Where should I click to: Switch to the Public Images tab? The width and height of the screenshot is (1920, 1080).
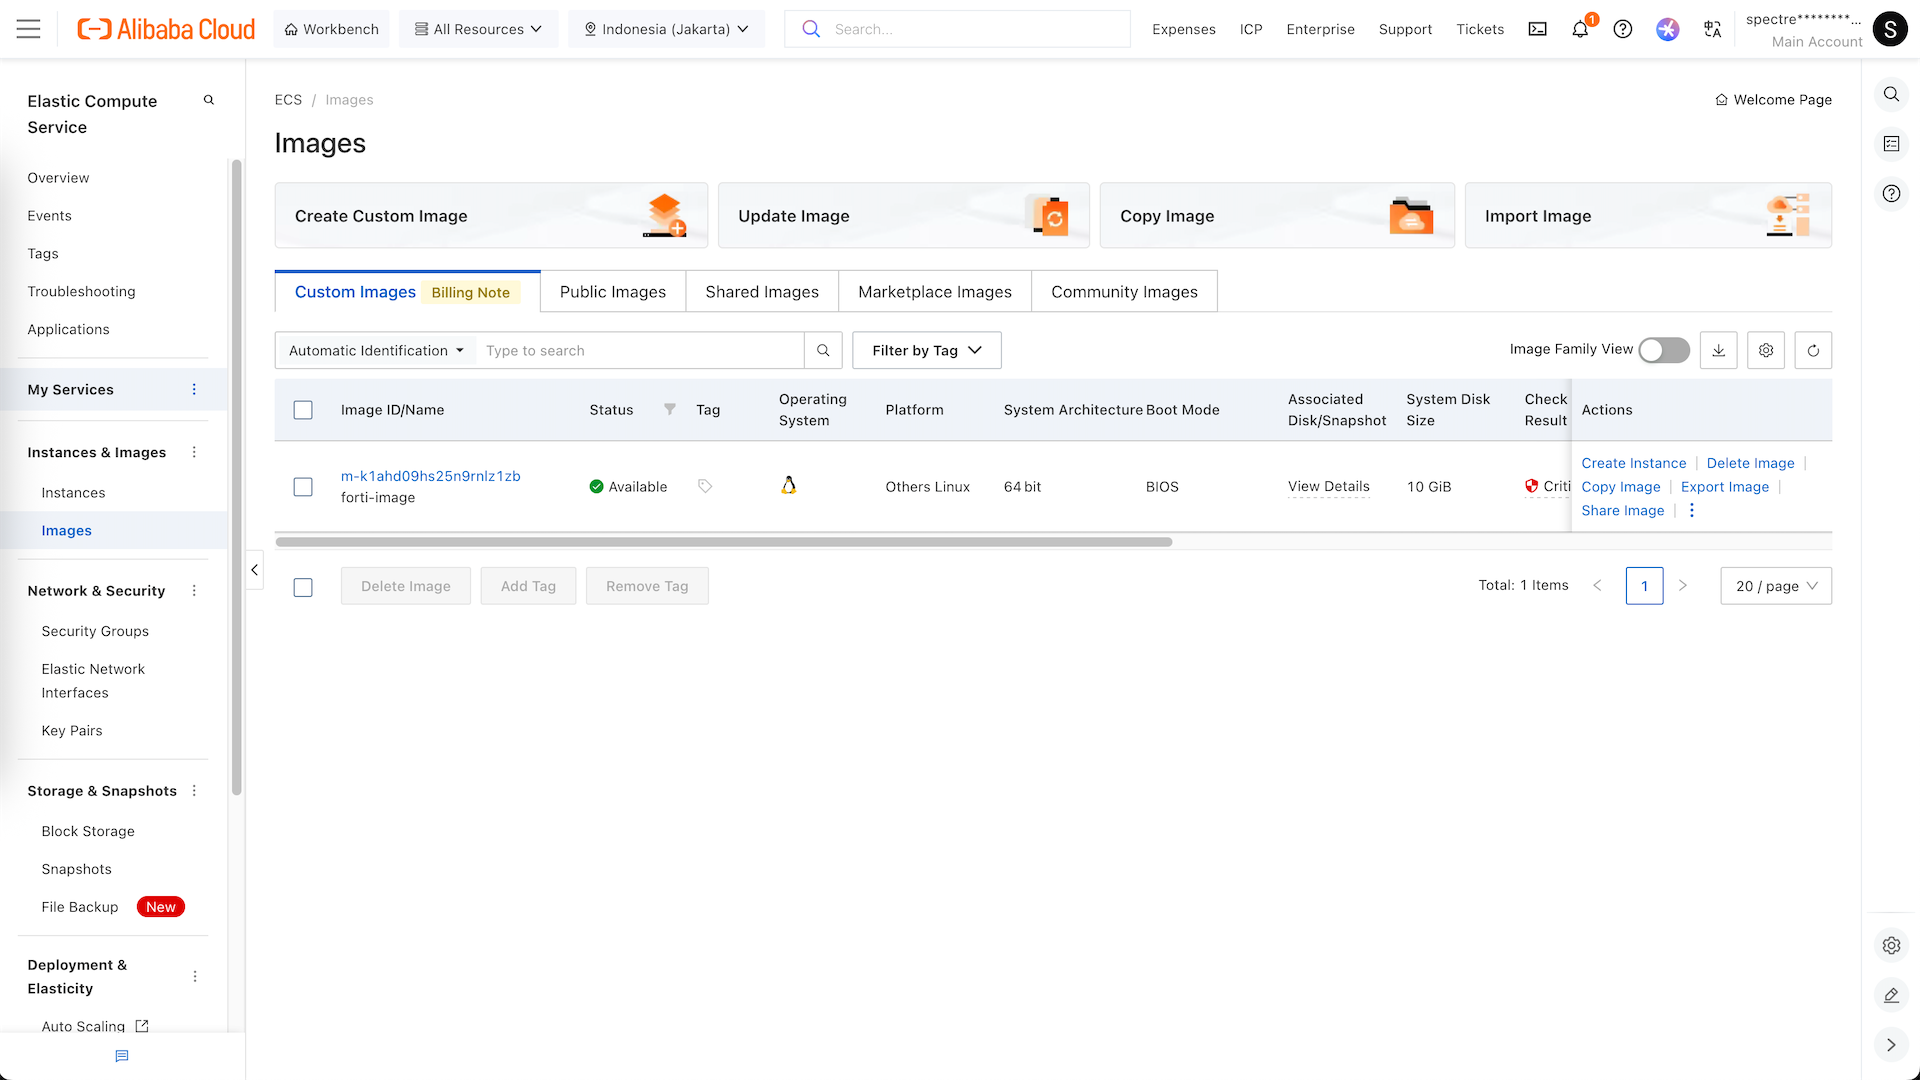[612, 292]
